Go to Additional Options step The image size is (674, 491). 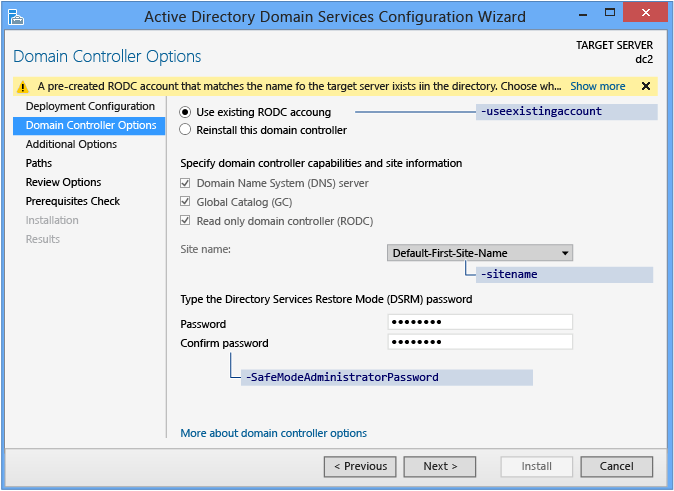pos(71,144)
